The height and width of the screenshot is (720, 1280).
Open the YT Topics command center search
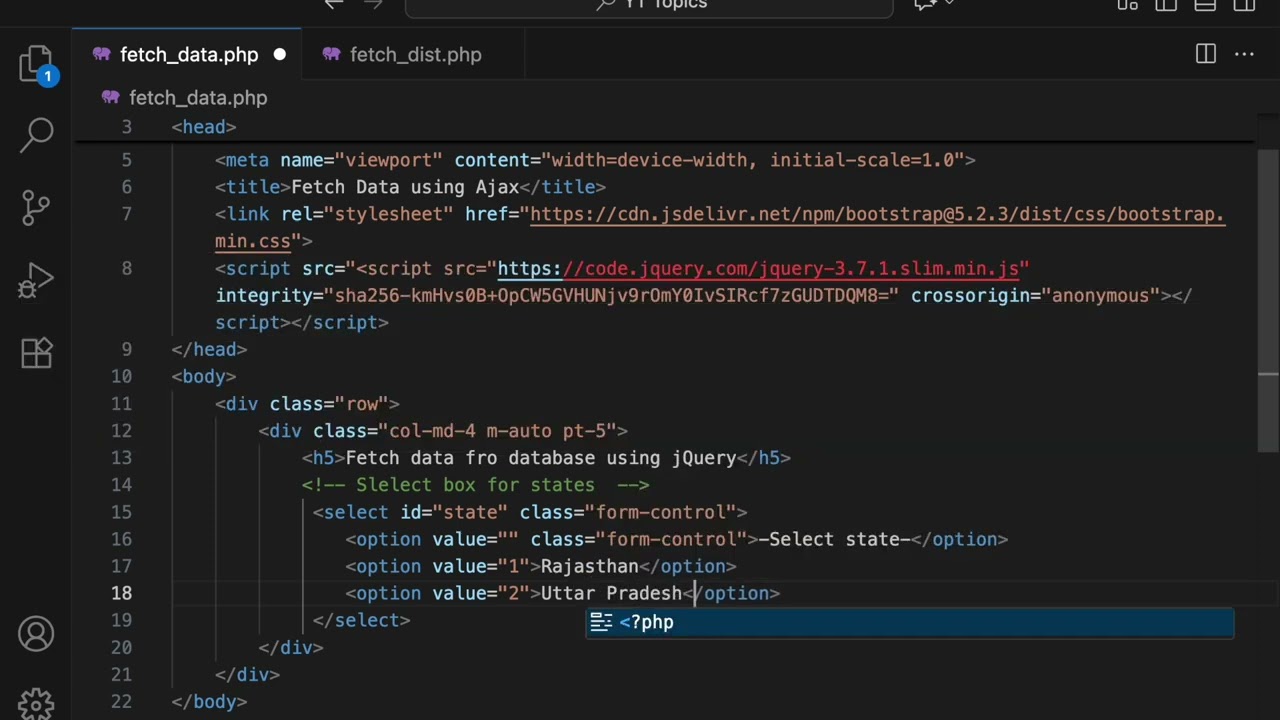[649, 6]
